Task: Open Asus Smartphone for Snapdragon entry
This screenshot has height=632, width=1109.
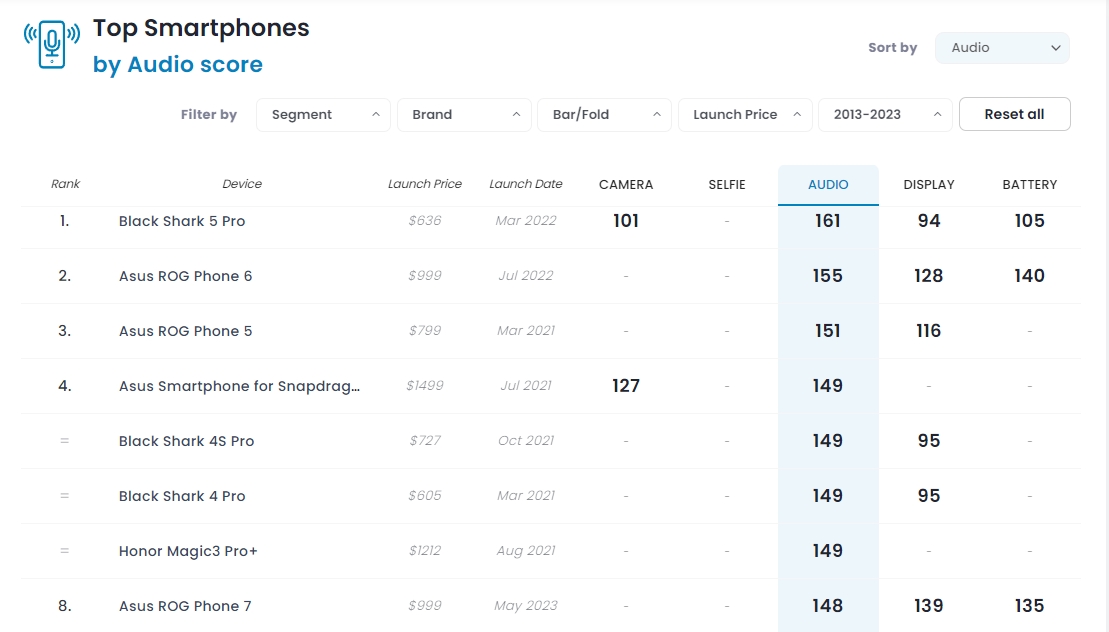Action: coord(239,386)
